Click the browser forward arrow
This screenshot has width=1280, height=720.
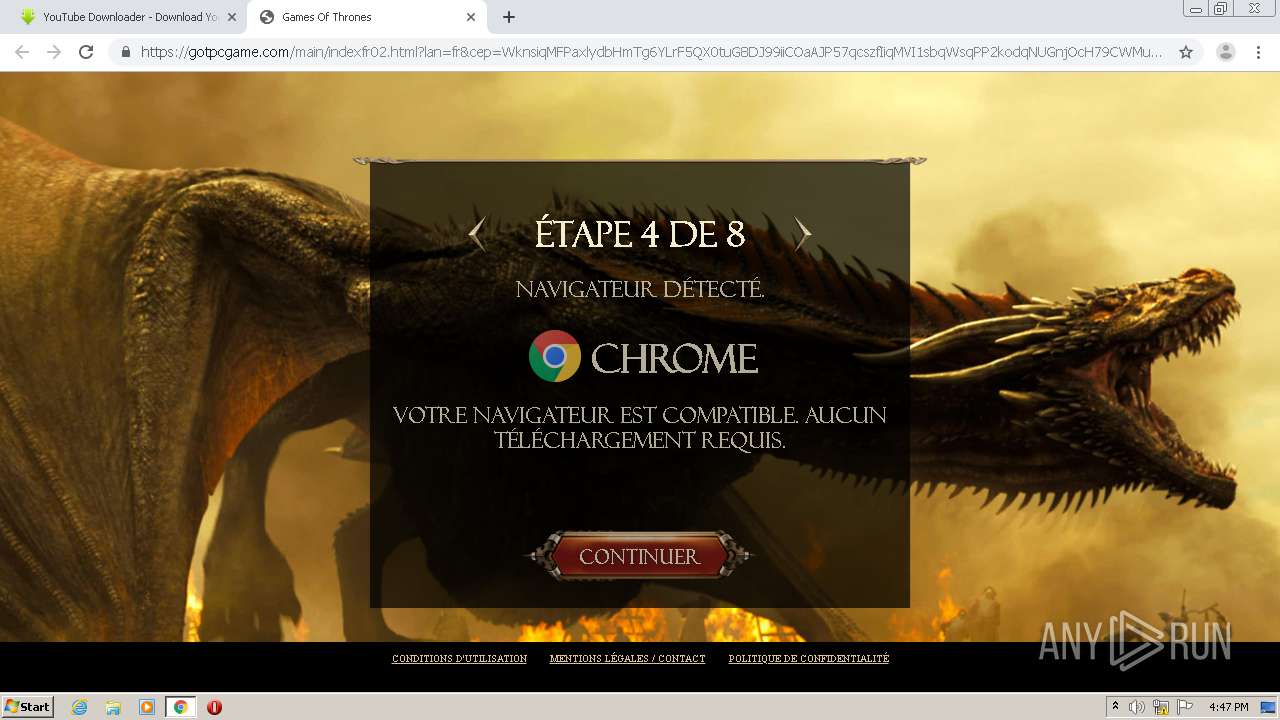point(54,52)
